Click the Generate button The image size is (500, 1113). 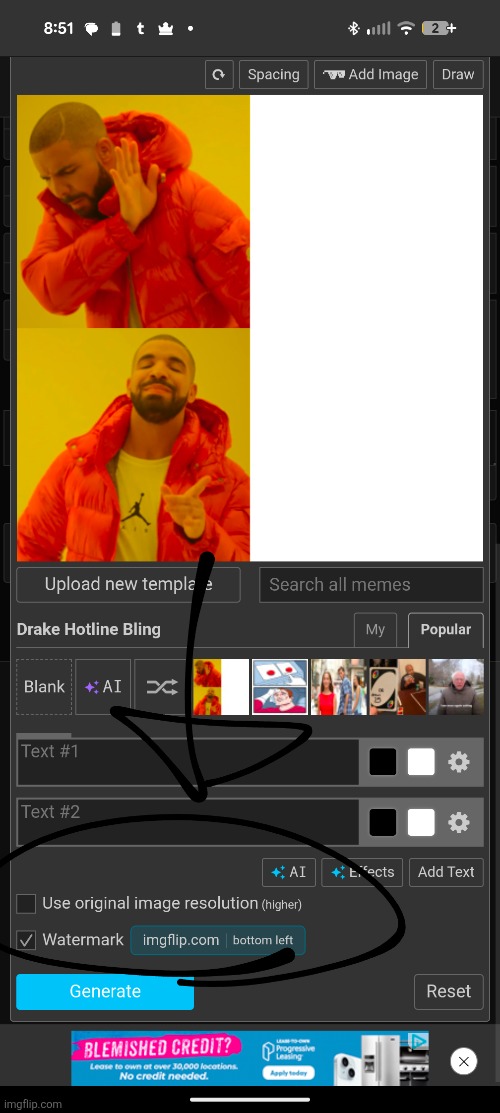pyautogui.click(x=105, y=992)
